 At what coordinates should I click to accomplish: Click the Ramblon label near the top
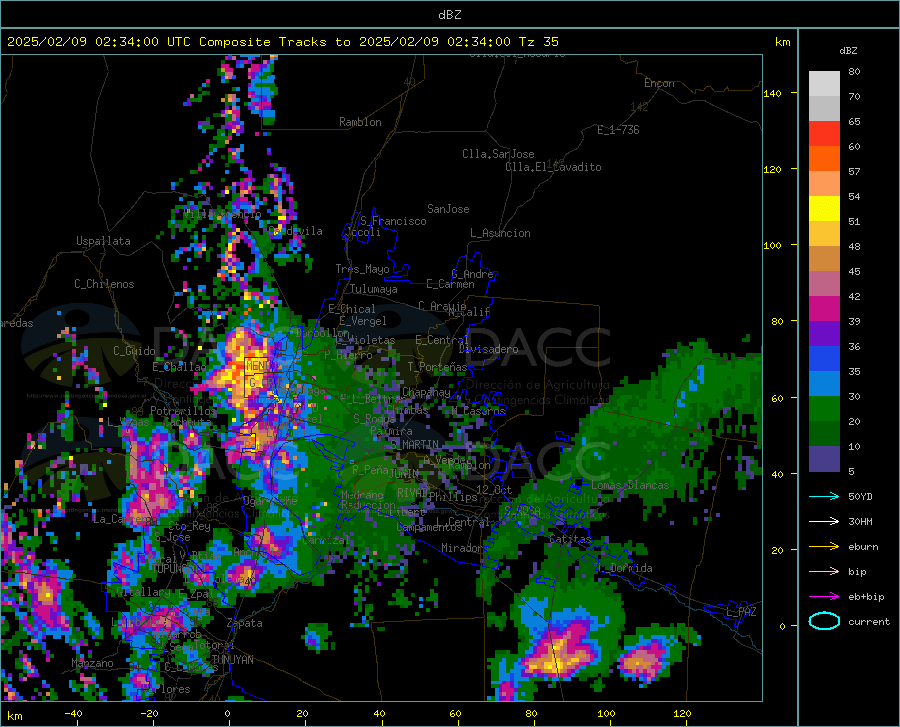coord(360,122)
